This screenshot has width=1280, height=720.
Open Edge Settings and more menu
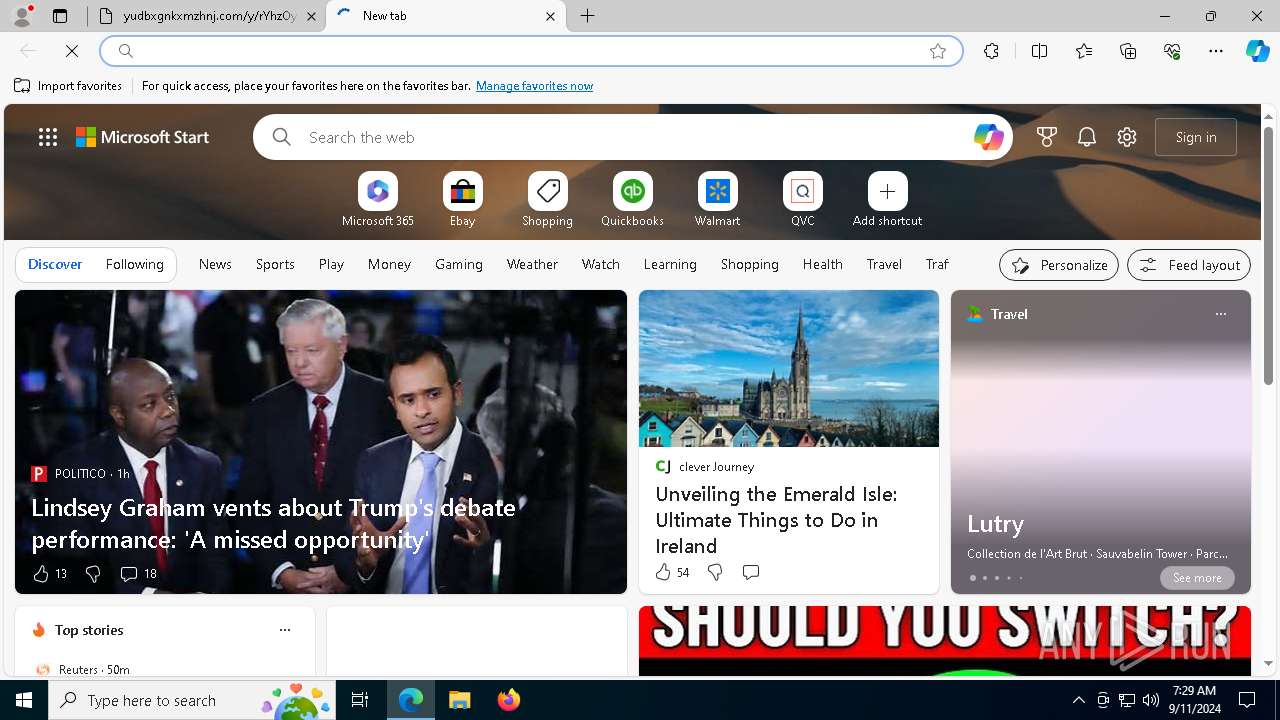[x=1216, y=51]
